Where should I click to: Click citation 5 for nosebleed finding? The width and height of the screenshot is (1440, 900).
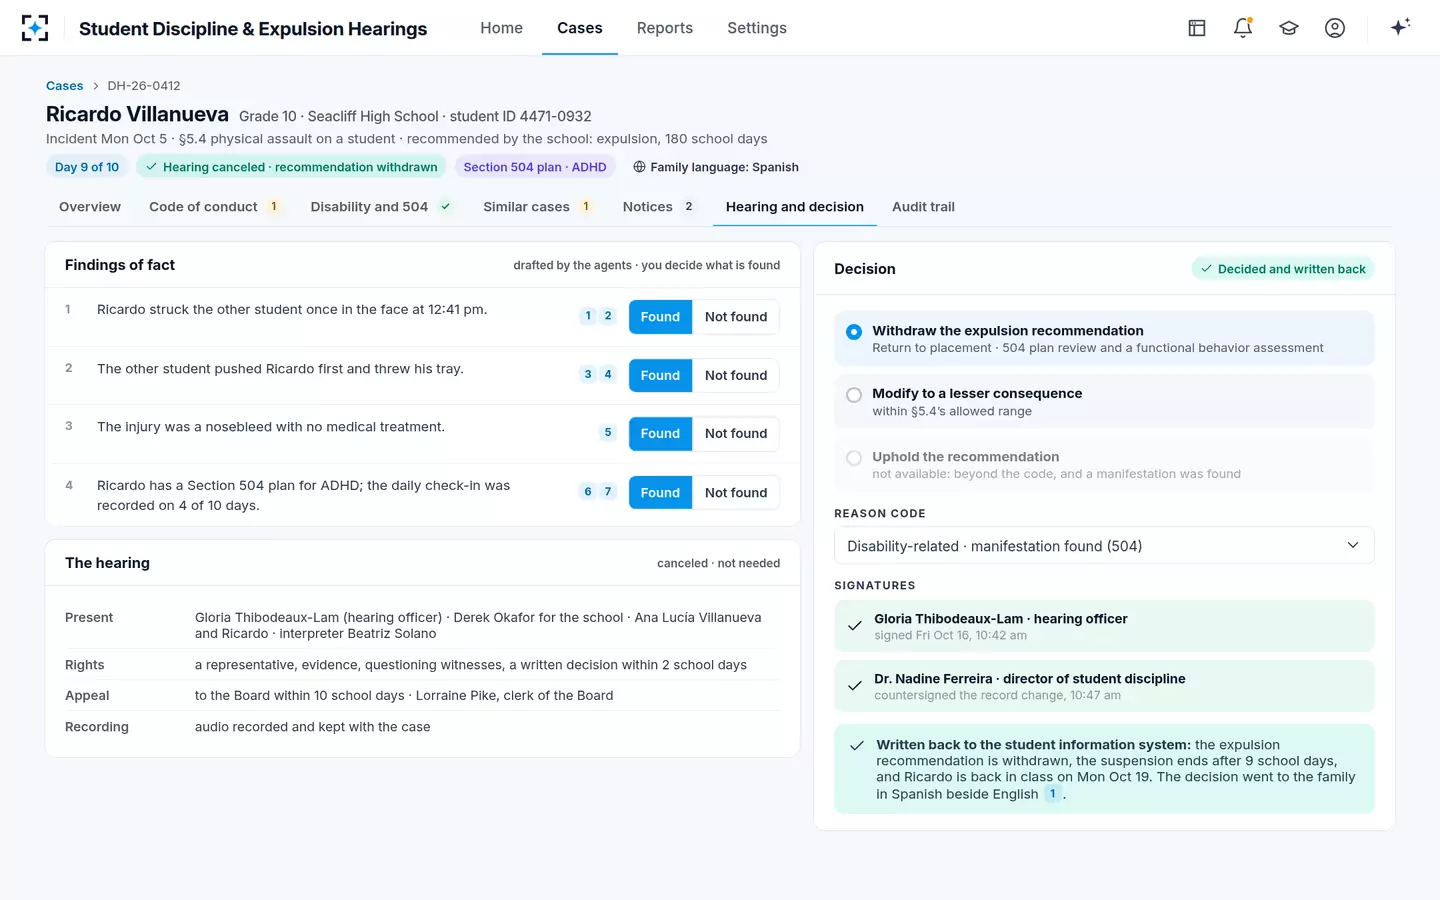(608, 433)
